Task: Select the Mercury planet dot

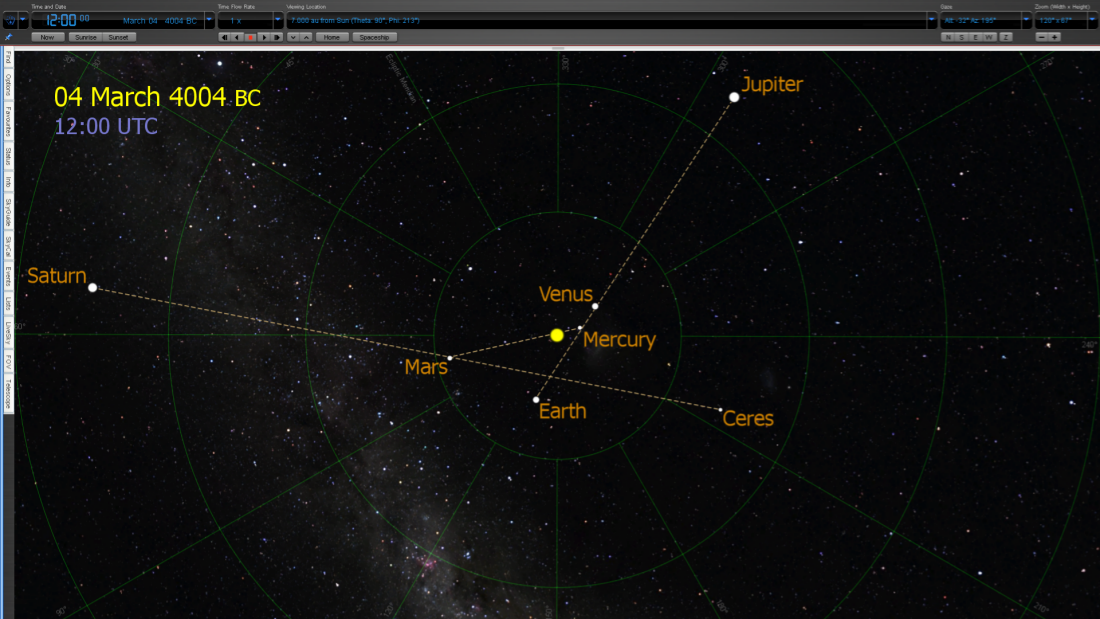Action: [x=580, y=328]
